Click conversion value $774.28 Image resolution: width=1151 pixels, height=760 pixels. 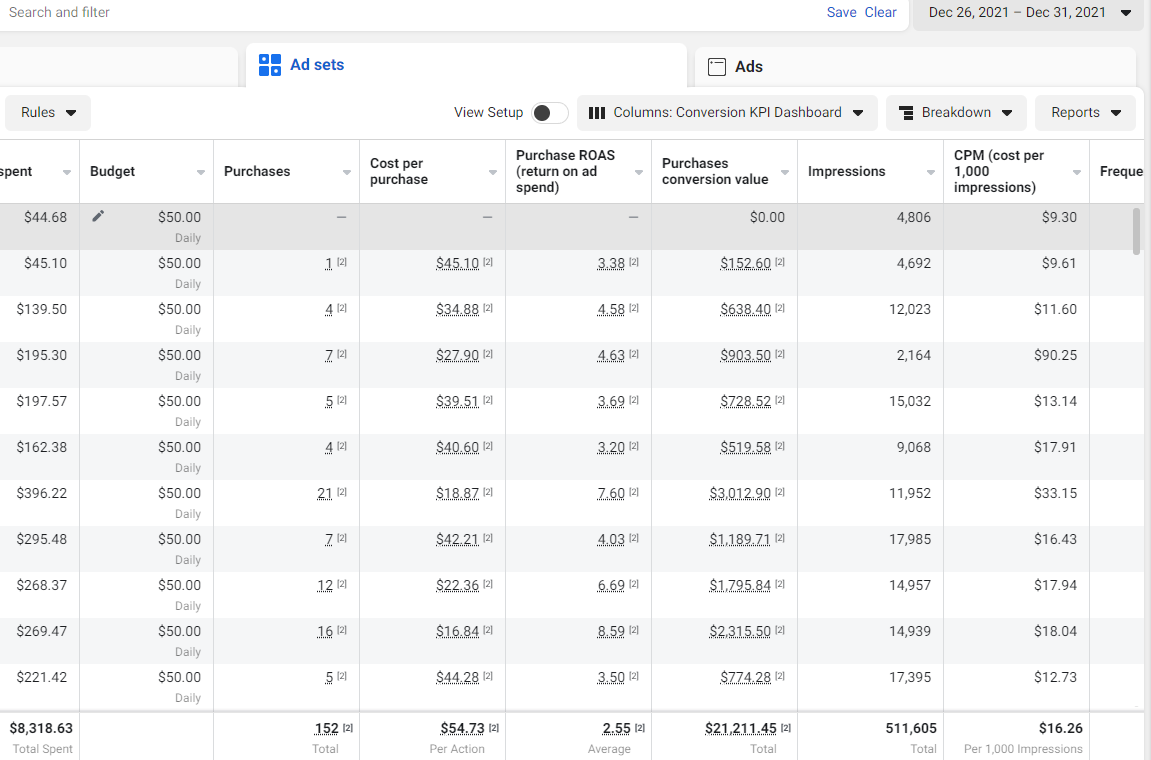745,677
